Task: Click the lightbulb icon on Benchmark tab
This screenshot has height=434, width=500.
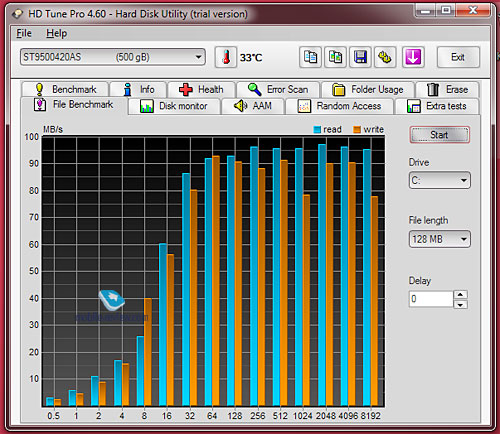Action: (x=39, y=89)
